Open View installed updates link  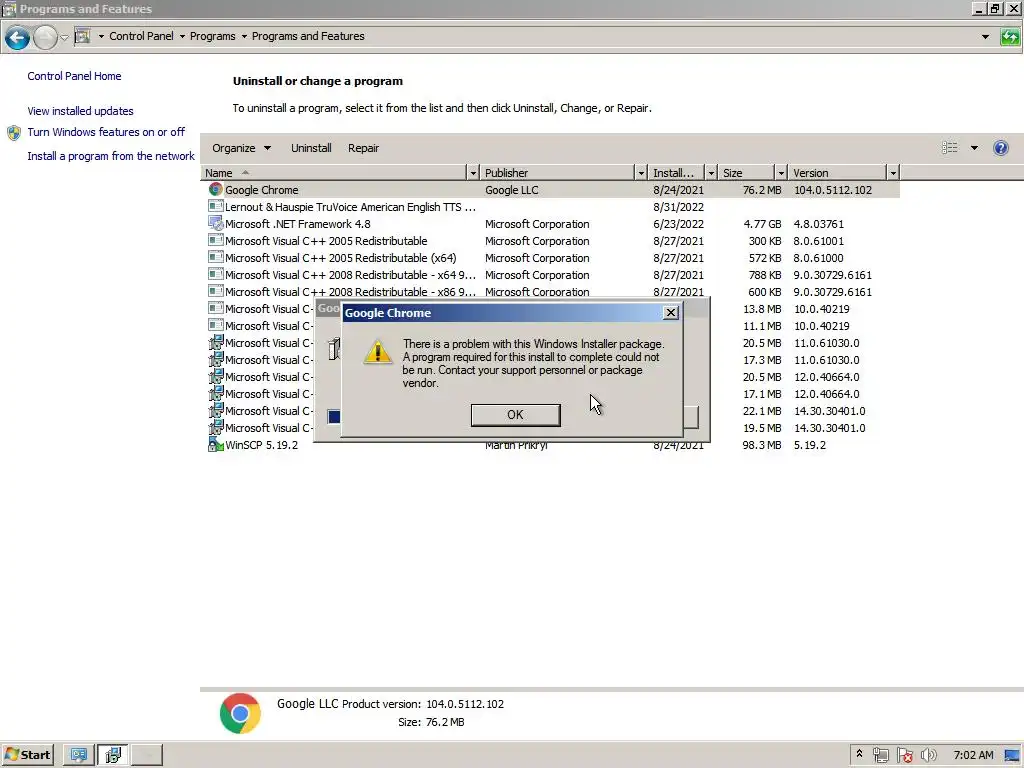click(80, 111)
